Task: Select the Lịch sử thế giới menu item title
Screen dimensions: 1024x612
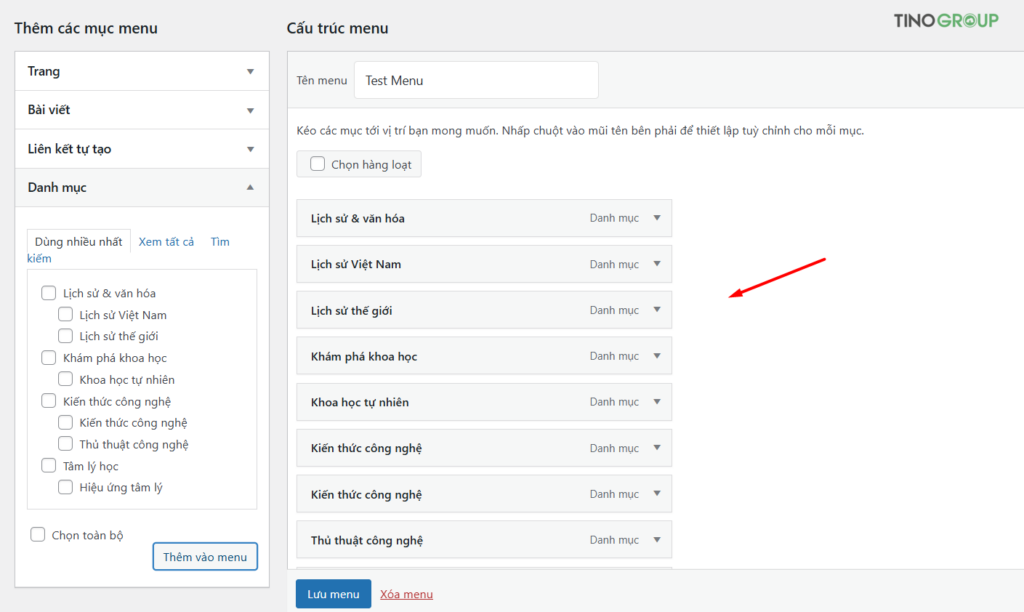Action: point(351,310)
